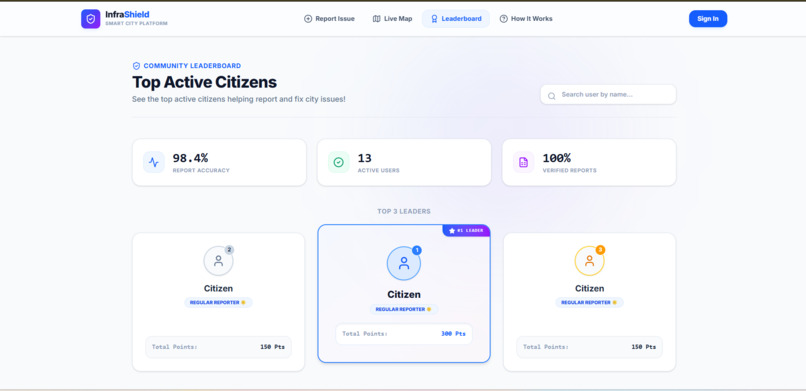This screenshot has width=806, height=391.
Task: Click the 150 Pts total on rank 3 card
Action: pyautogui.click(x=644, y=347)
